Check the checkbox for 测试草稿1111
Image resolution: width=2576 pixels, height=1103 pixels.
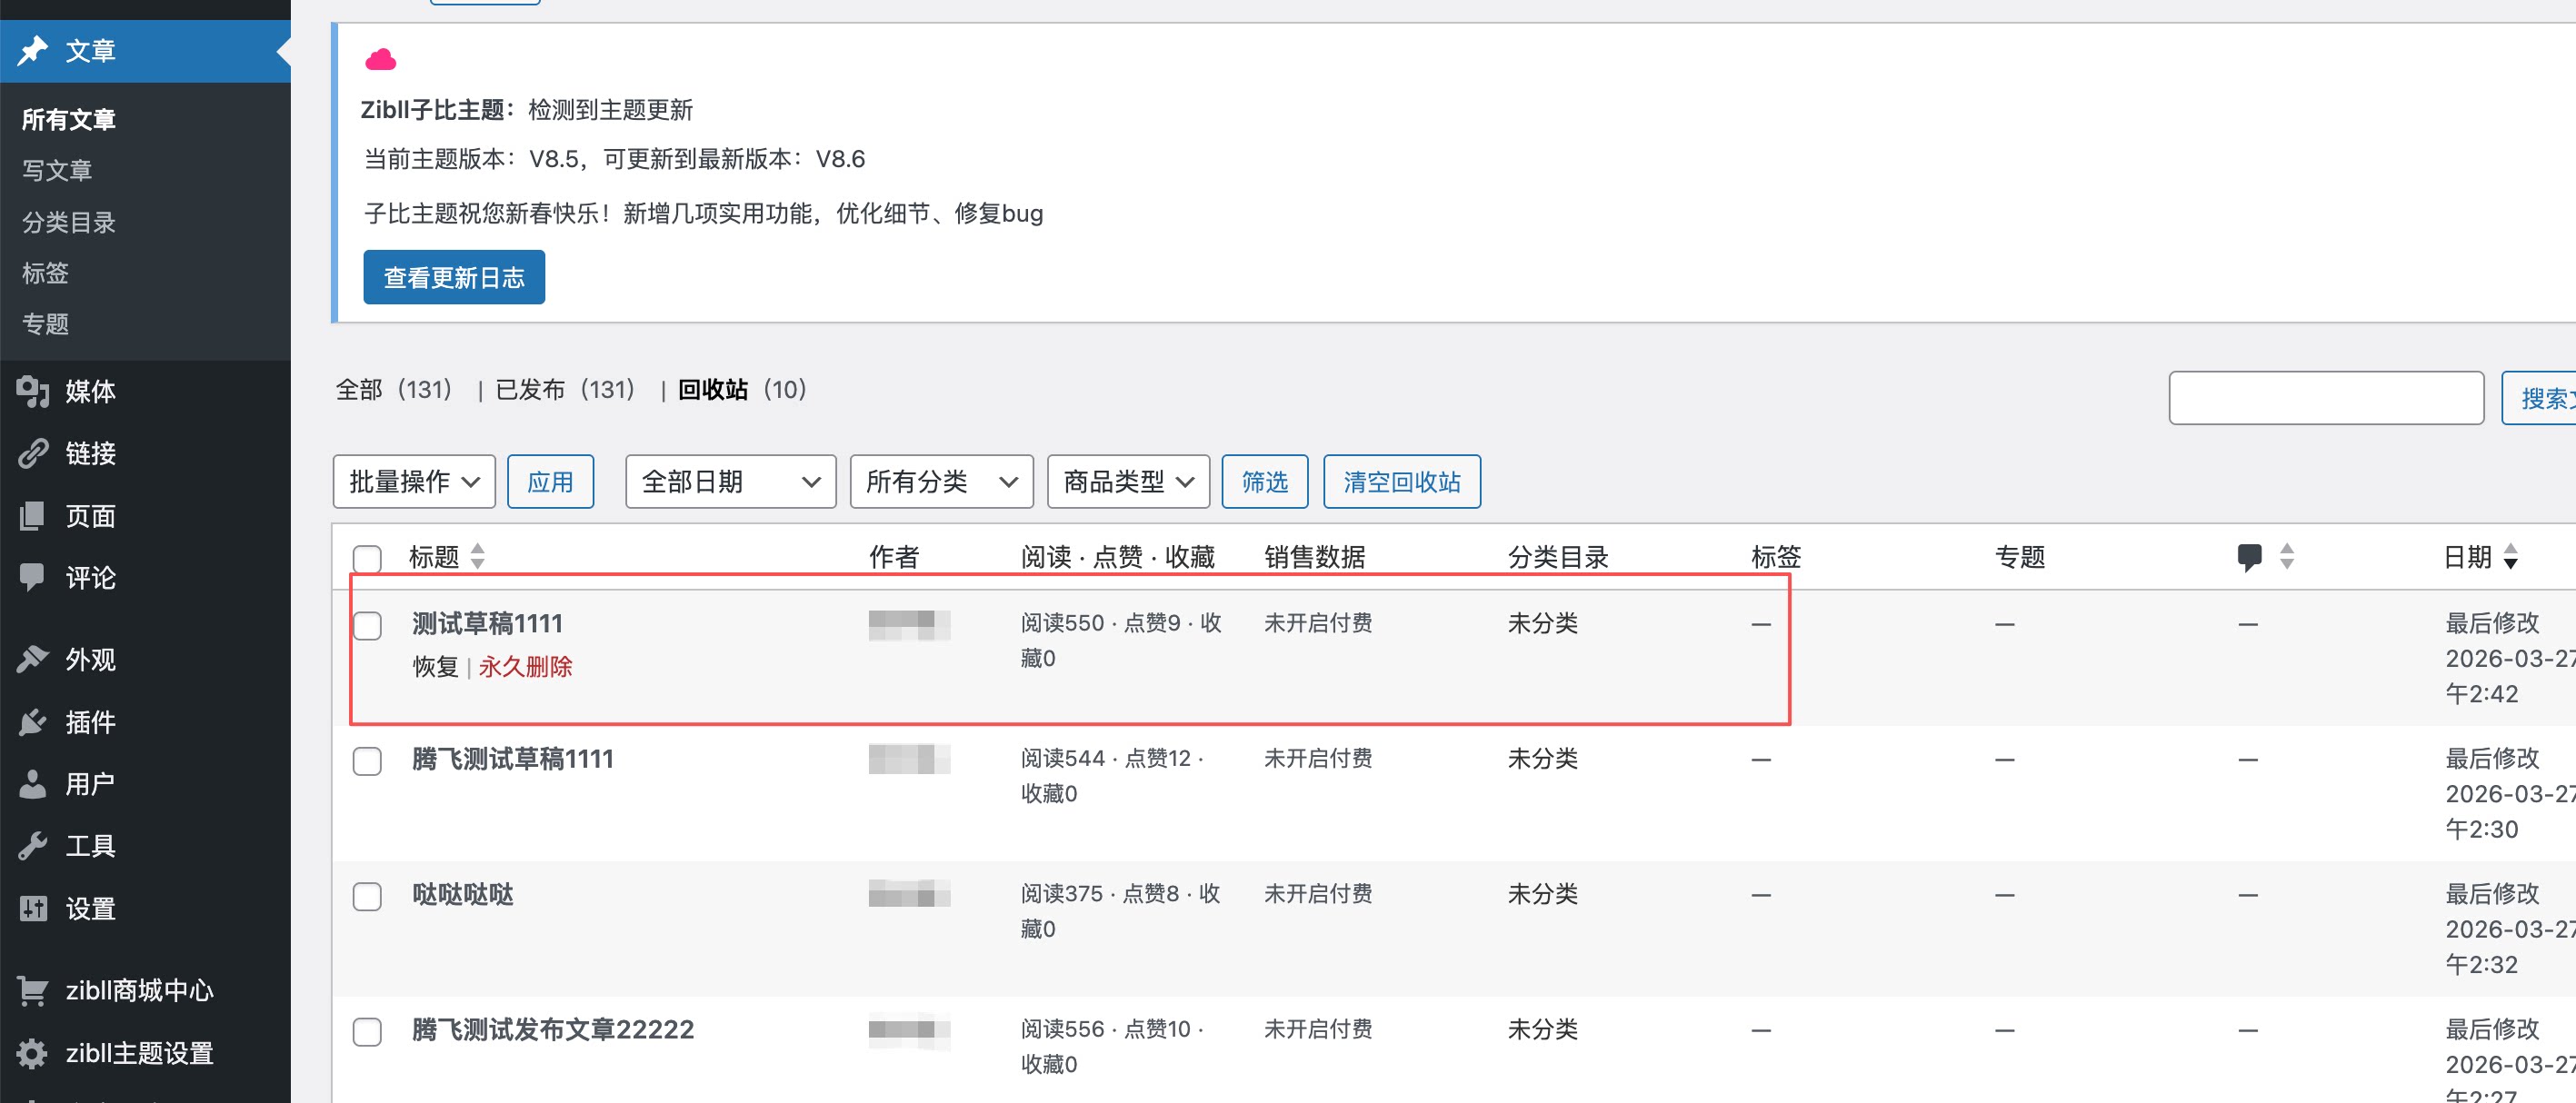point(367,625)
